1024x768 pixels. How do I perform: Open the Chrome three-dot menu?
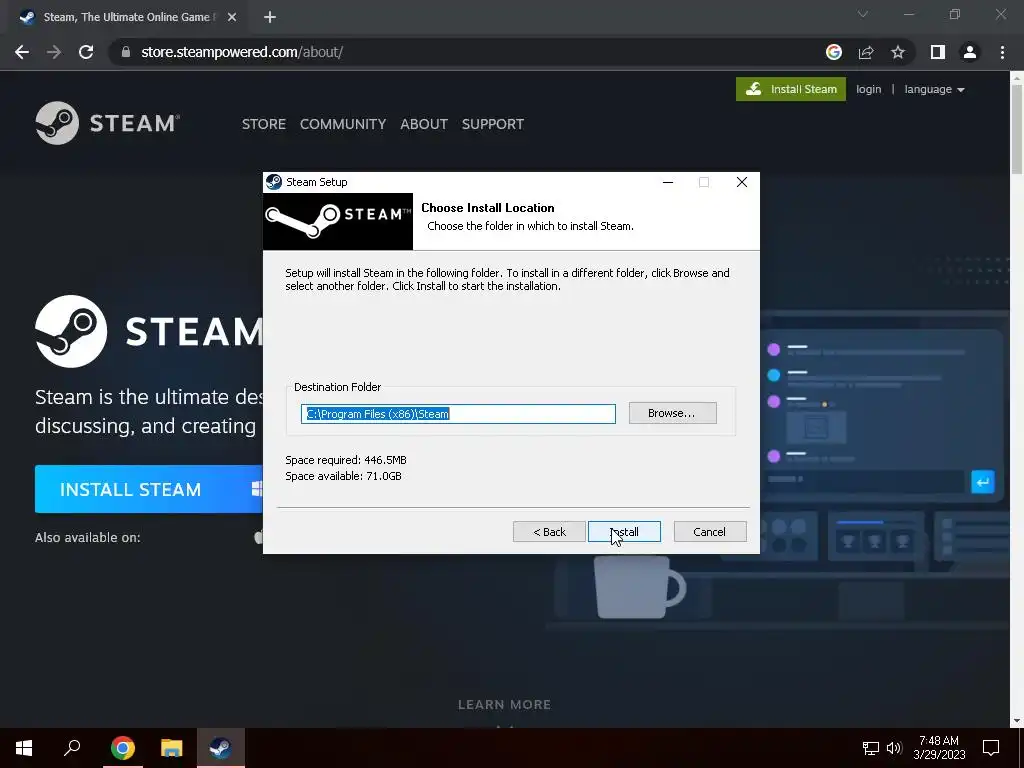point(1002,52)
